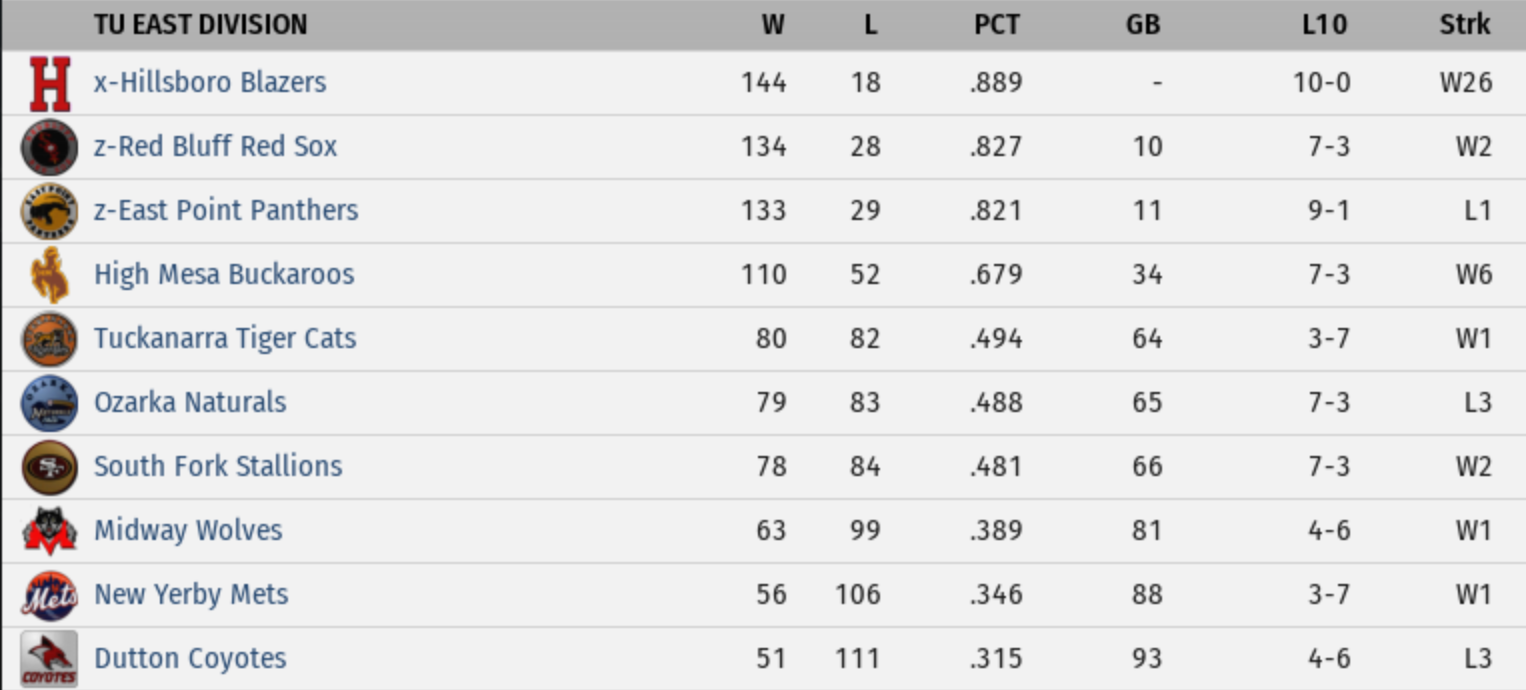This screenshot has height=690, width=1526.
Task: Click the Dutton Coyotes team logo
Action: [x=49, y=659]
